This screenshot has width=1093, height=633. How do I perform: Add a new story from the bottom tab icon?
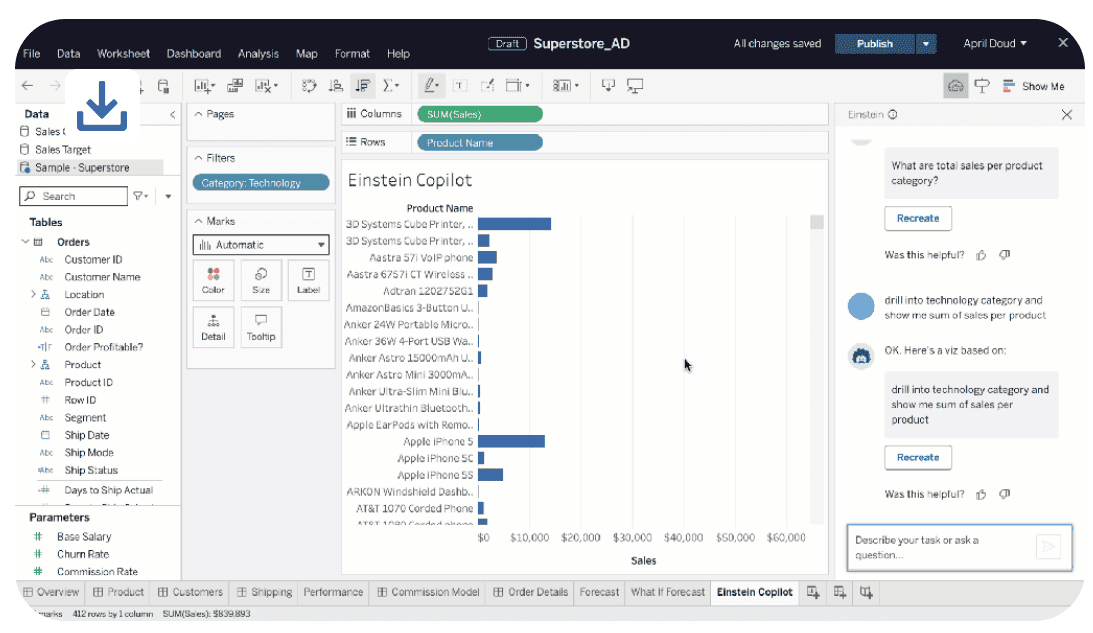866,593
